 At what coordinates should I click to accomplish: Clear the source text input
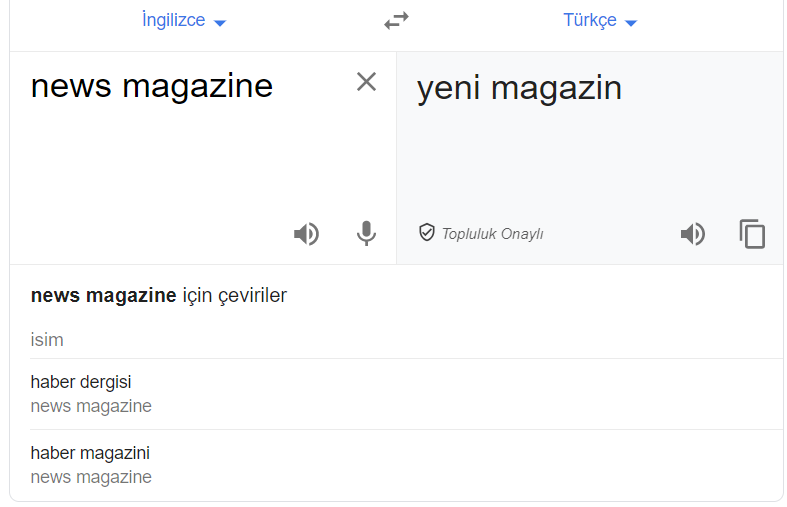(366, 81)
